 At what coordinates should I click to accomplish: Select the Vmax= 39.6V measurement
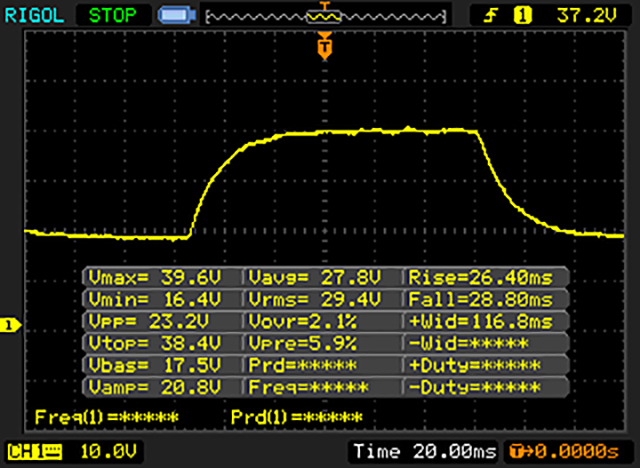155,278
